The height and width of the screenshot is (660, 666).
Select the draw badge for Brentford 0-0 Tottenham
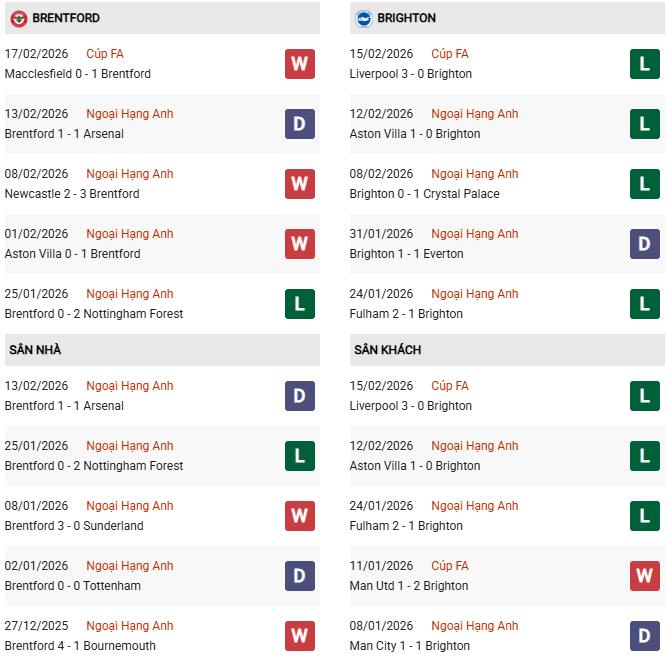point(300,576)
